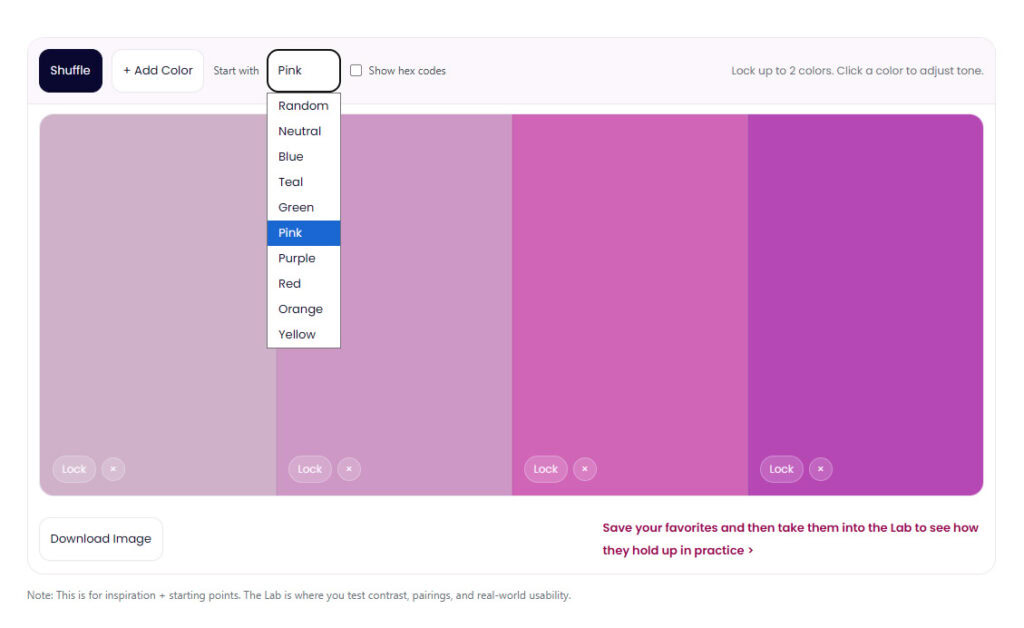Lock the first pale pink color
This screenshot has width=1024, height=628.
coord(74,469)
